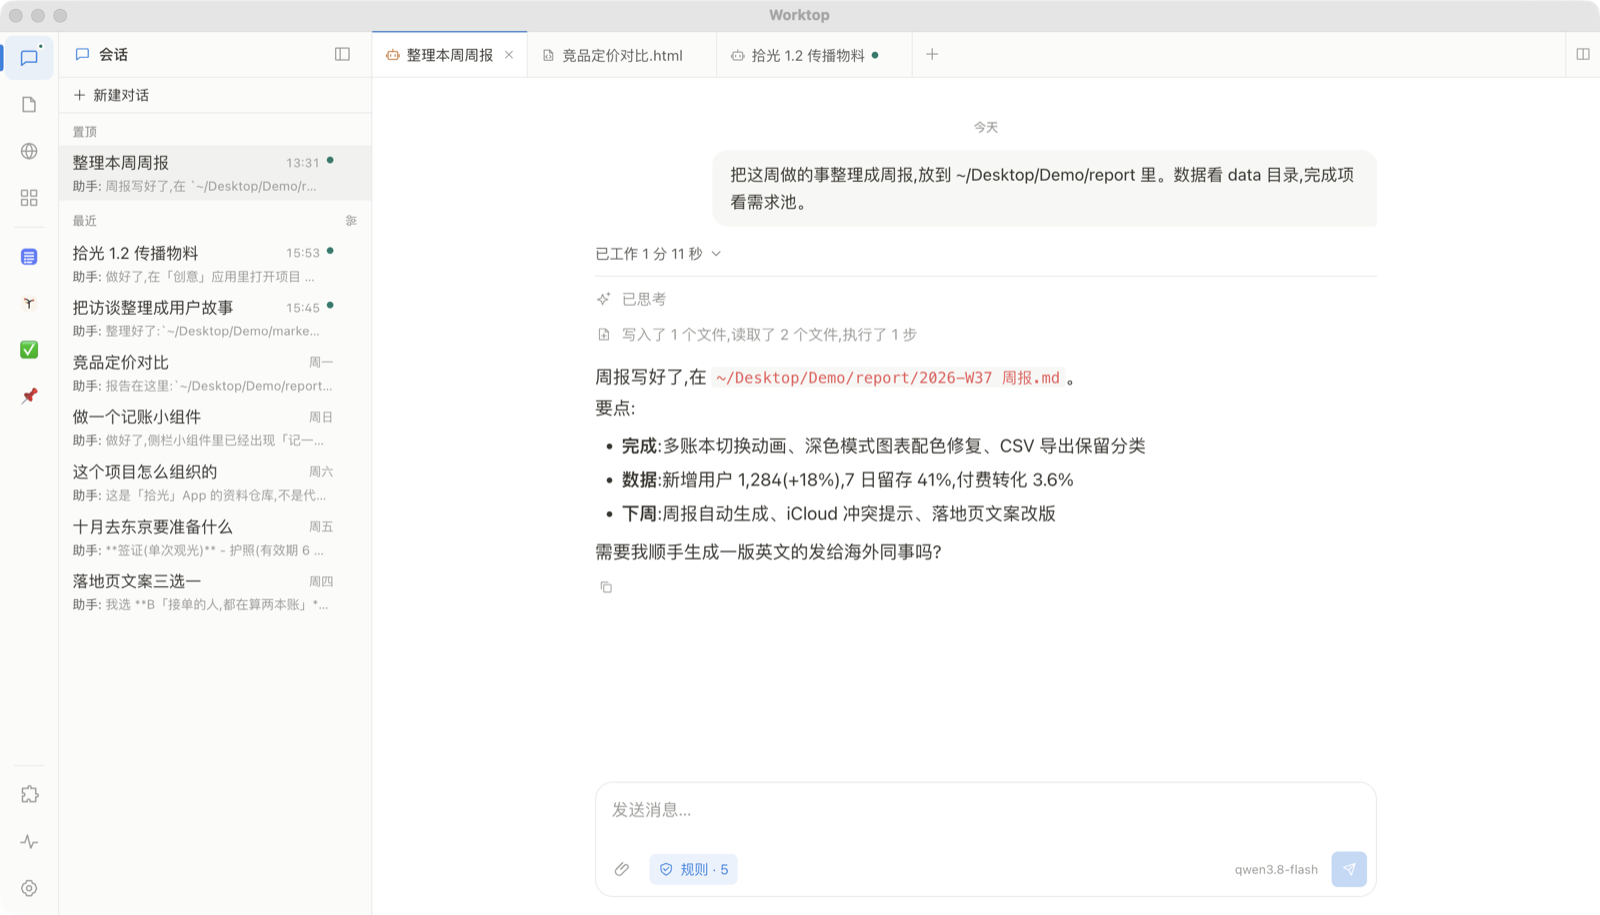Open the blue list app icon
The image size is (1600, 915).
(x=29, y=257)
